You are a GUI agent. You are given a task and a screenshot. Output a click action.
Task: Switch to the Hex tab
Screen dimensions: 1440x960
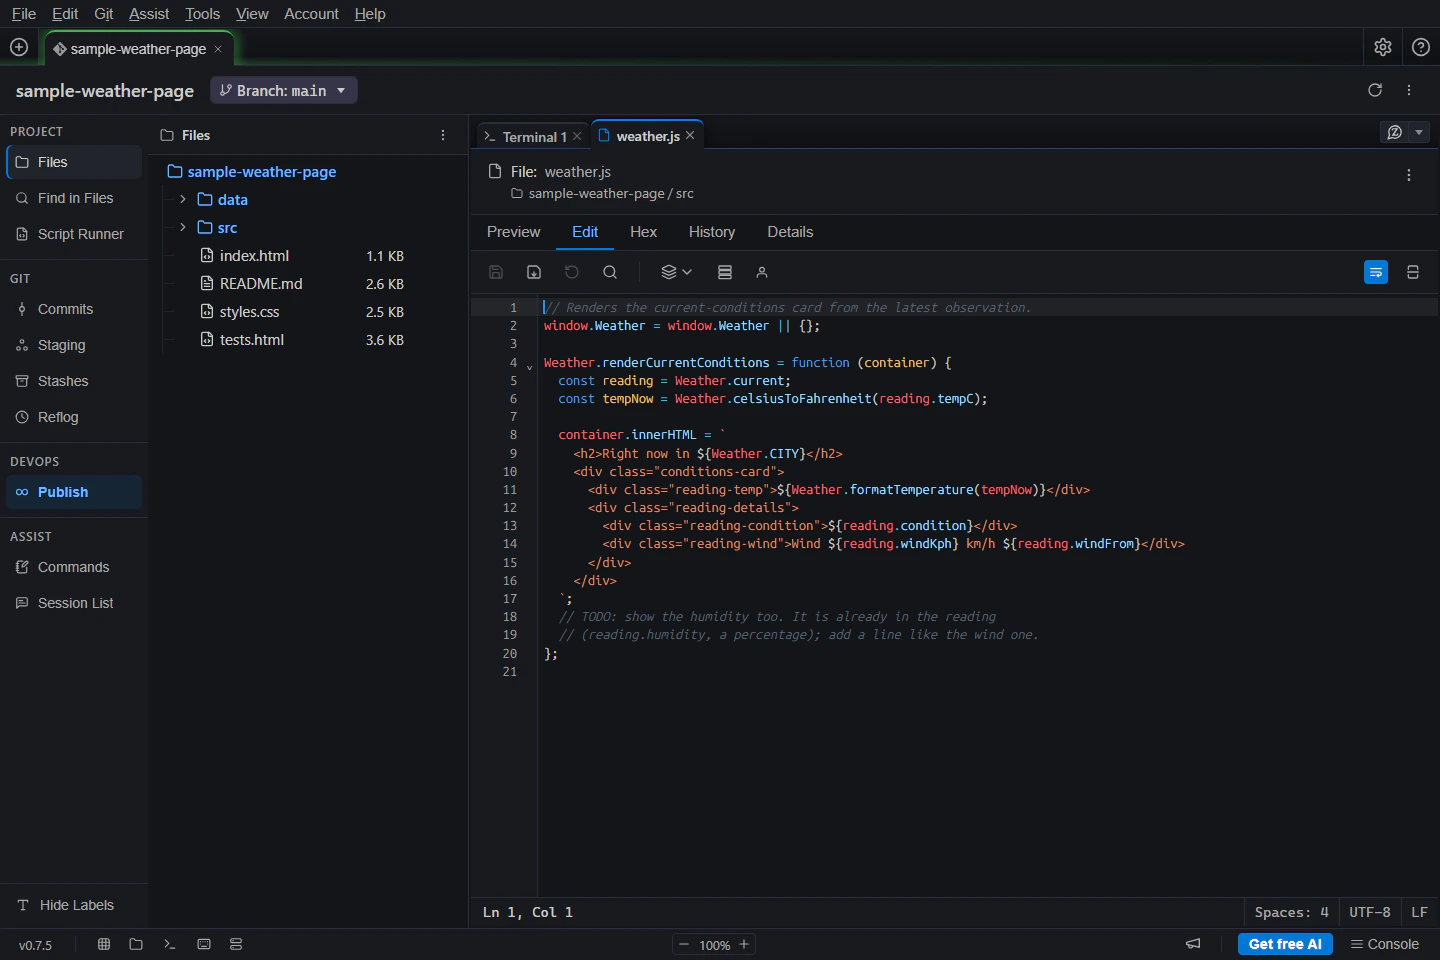(643, 232)
